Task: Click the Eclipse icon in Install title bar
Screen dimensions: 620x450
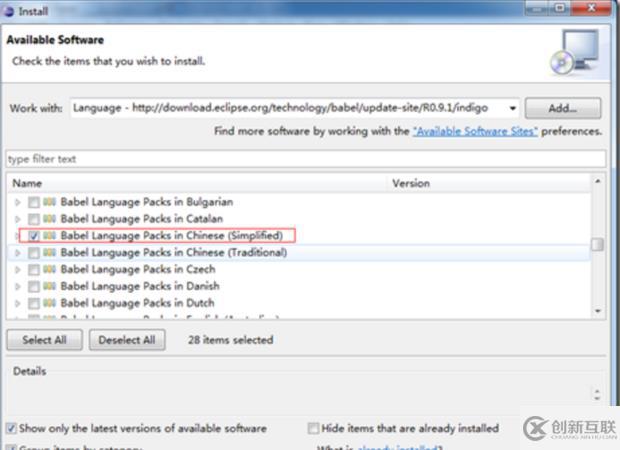Action: pos(8,11)
